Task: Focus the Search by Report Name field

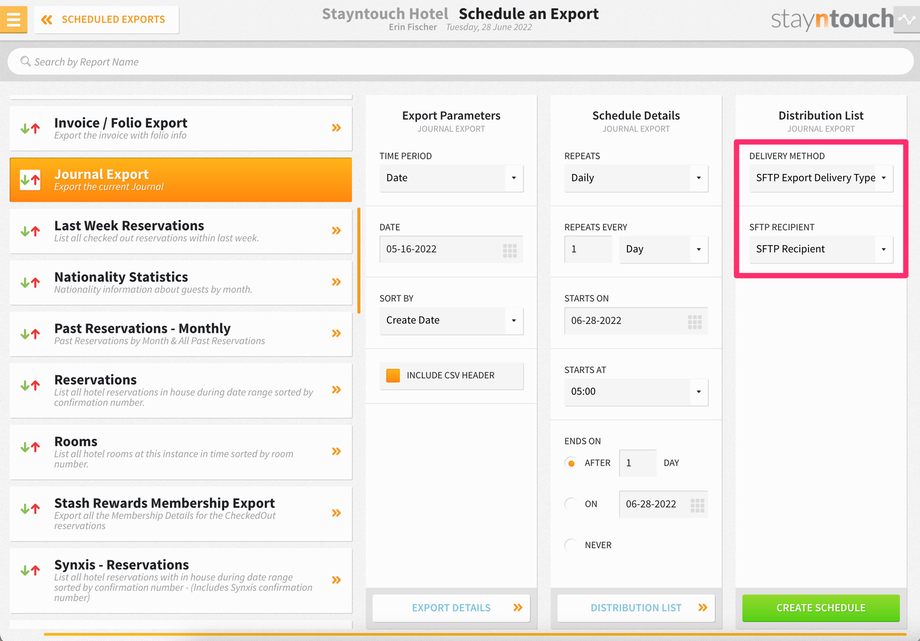Action: click(x=460, y=62)
